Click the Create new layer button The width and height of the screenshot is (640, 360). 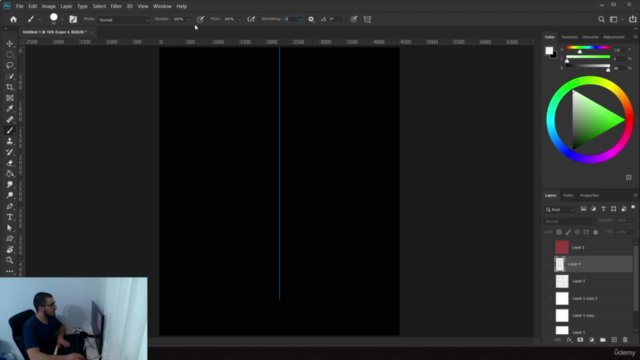(614, 340)
